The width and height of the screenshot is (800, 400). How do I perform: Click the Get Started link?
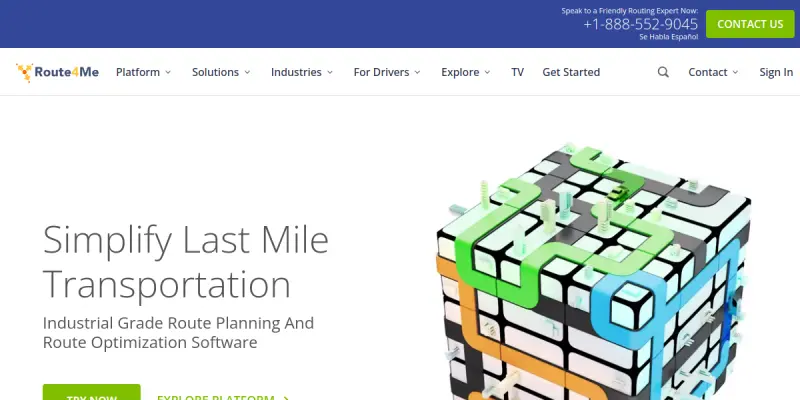(571, 72)
